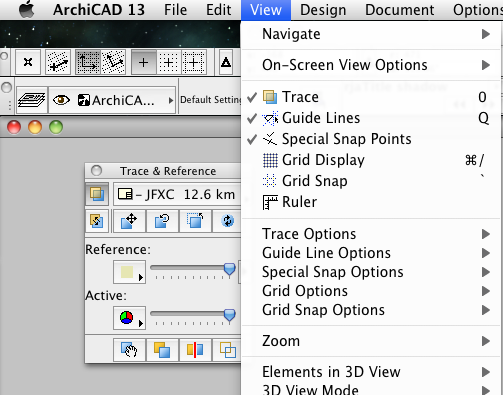Select the rotated grid toolbar icon
Viewport: 503px width, 395px height.
click(x=113, y=62)
